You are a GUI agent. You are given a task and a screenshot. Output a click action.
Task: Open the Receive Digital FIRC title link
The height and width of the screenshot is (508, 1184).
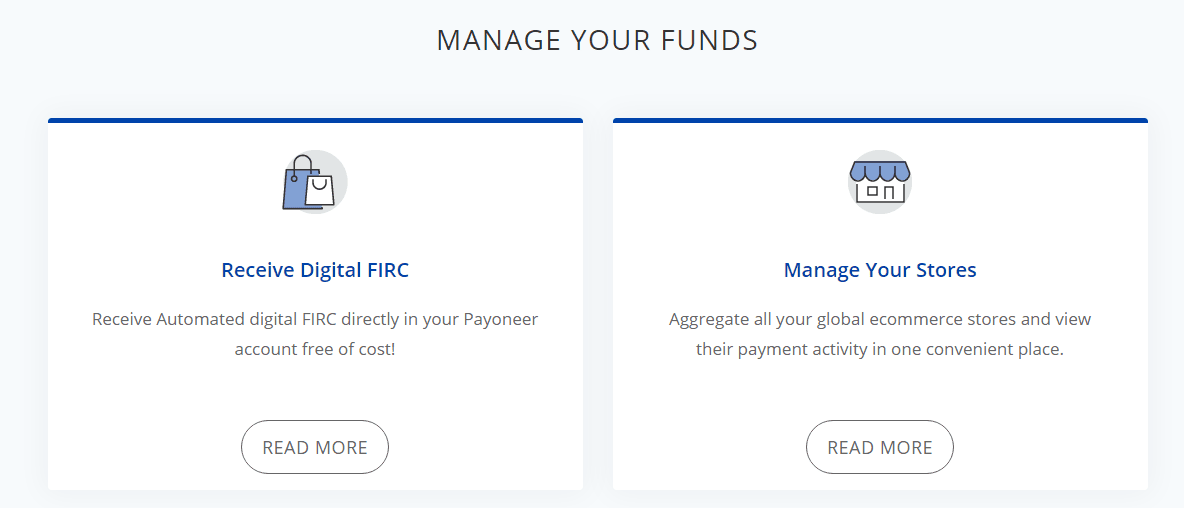(315, 269)
